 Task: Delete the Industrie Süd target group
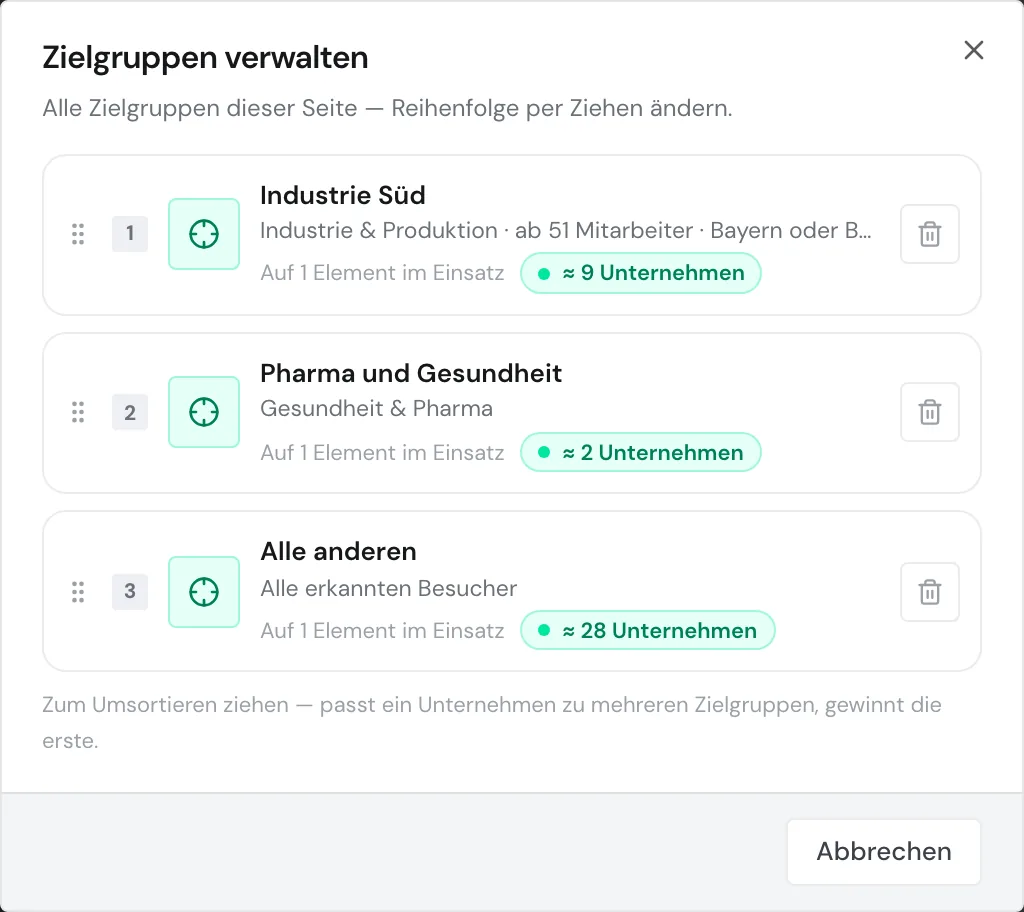(x=929, y=234)
